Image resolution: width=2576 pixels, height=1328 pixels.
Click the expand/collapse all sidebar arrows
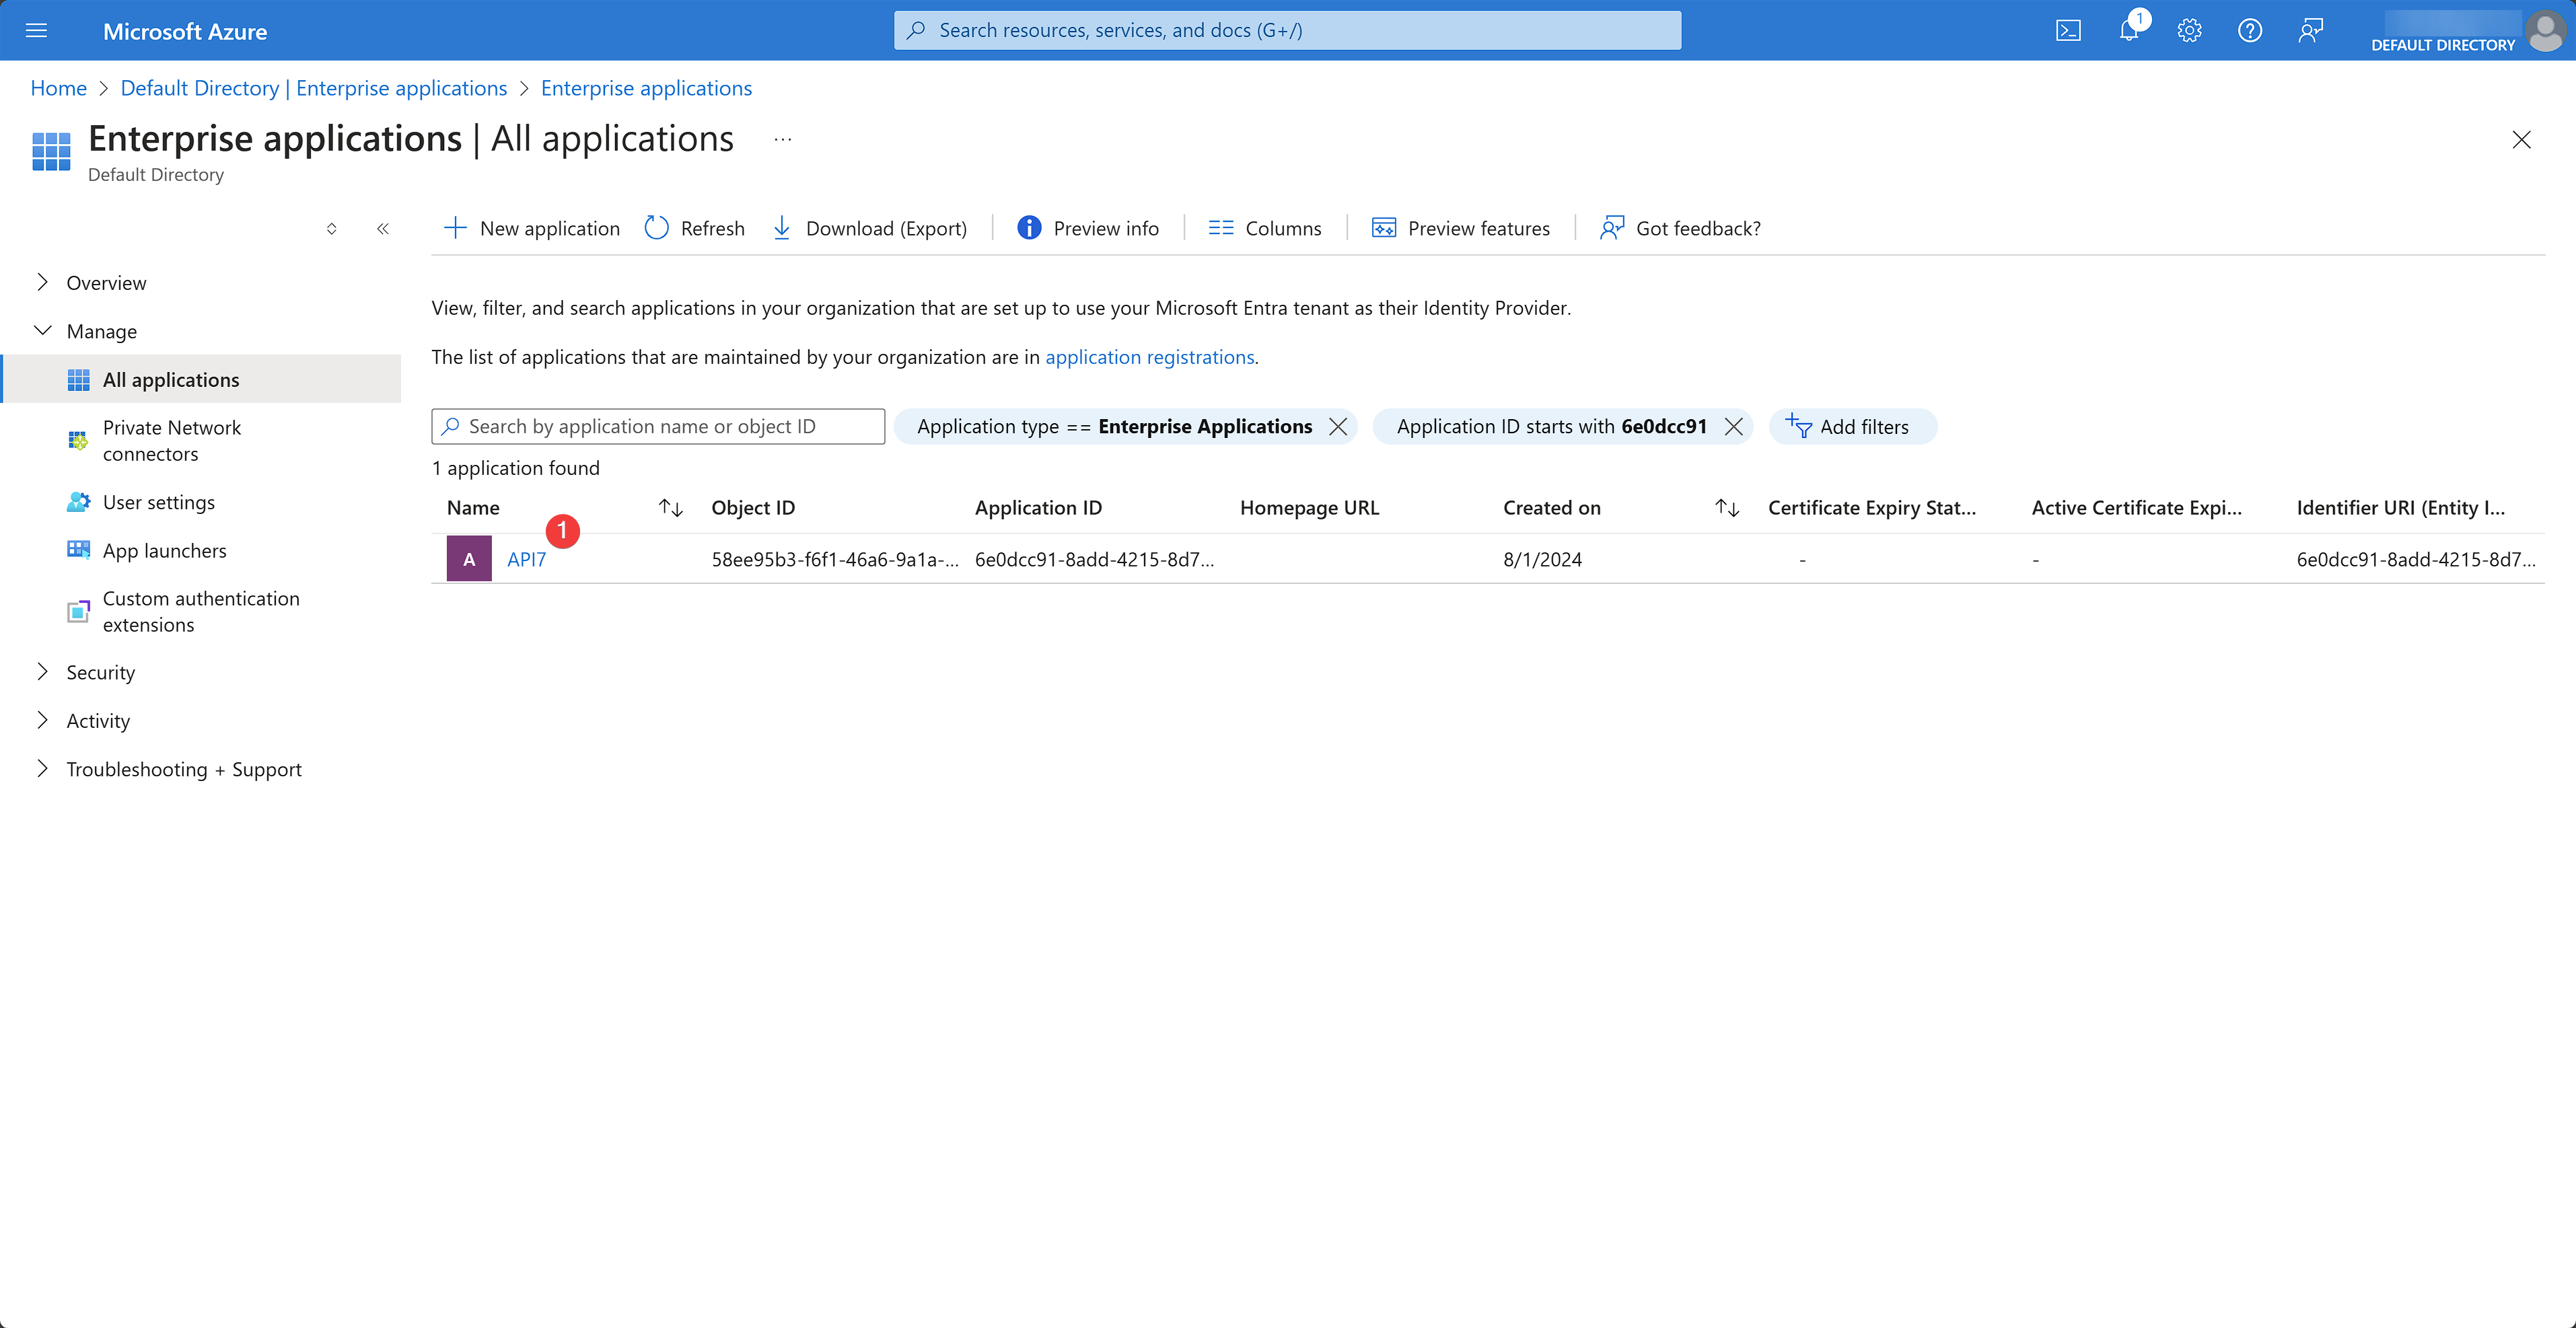tap(332, 229)
